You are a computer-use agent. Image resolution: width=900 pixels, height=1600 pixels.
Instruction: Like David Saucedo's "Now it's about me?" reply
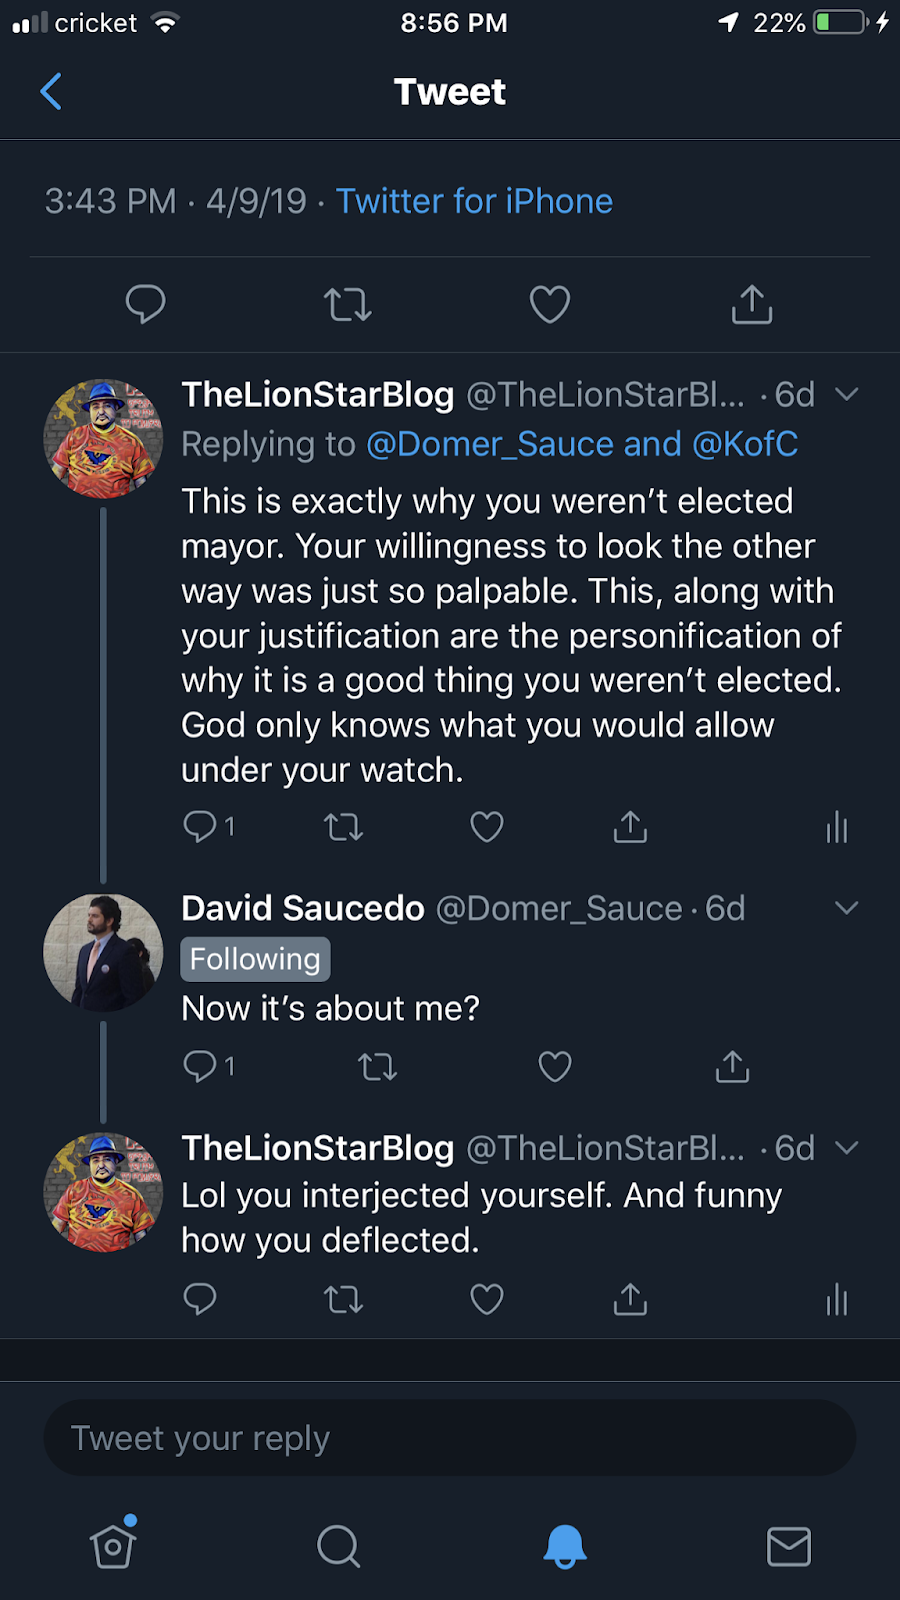(555, 1066)
